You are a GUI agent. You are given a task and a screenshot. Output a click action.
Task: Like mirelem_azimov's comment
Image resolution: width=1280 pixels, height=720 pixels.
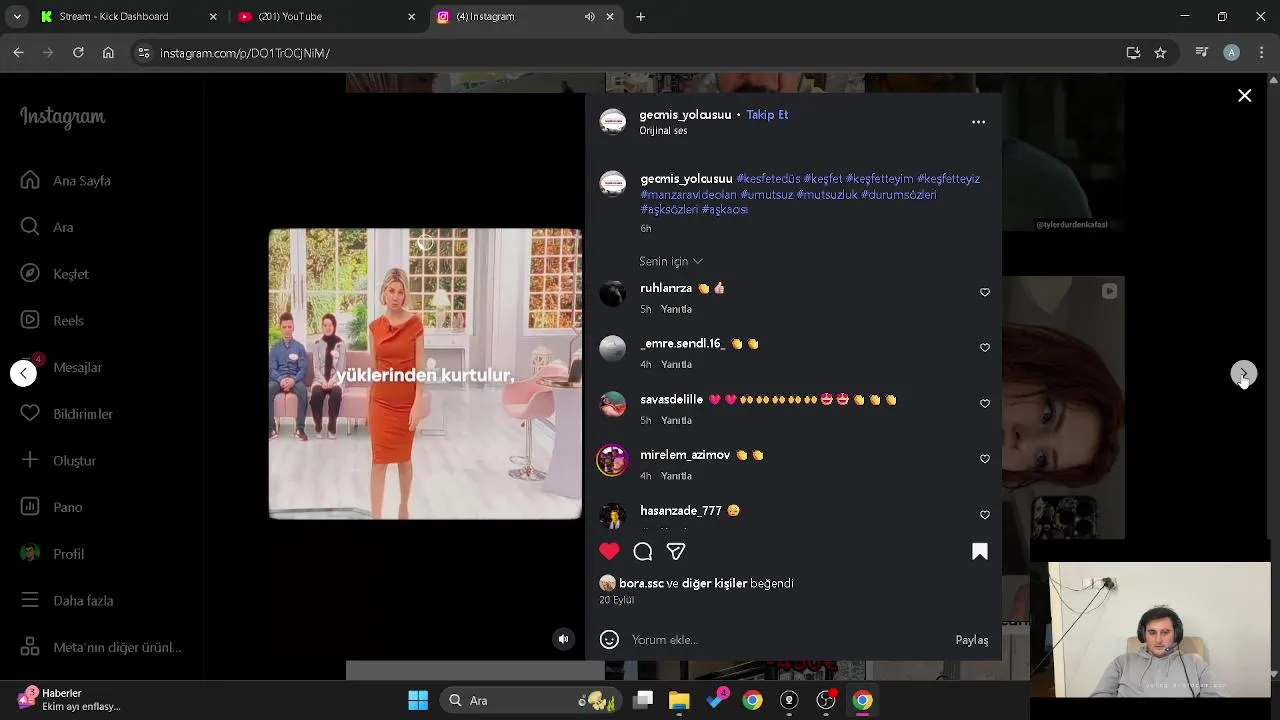click(x=985, y=459)
